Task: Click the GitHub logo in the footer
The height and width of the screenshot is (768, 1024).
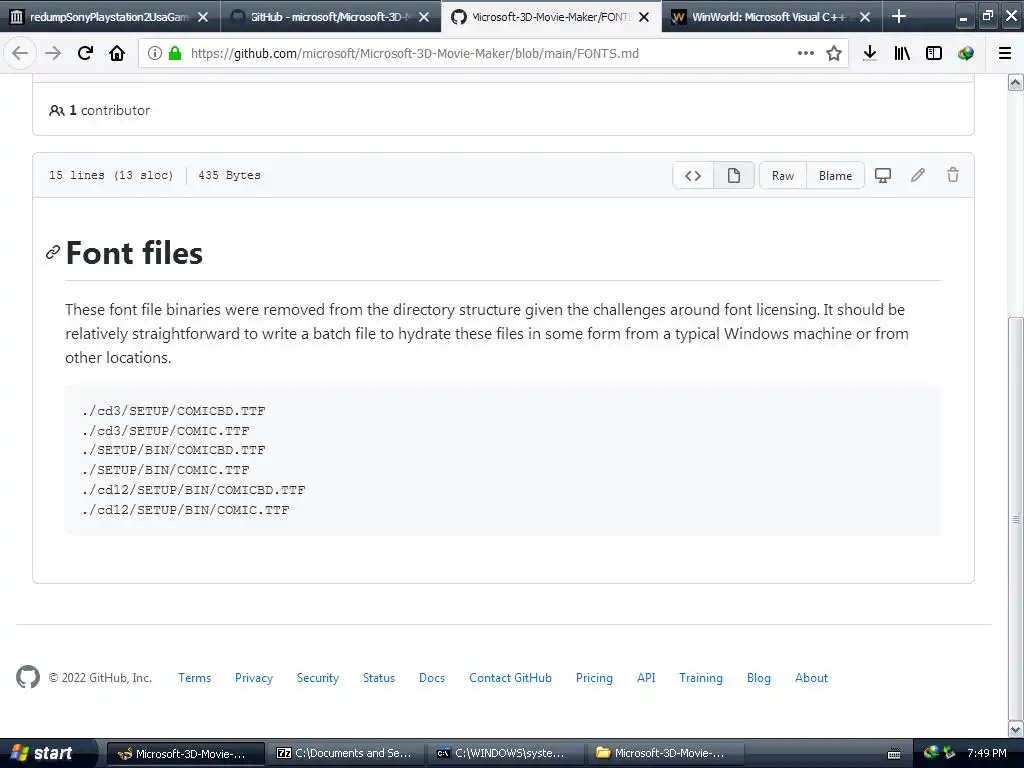Action: click(x=28, y=677)
